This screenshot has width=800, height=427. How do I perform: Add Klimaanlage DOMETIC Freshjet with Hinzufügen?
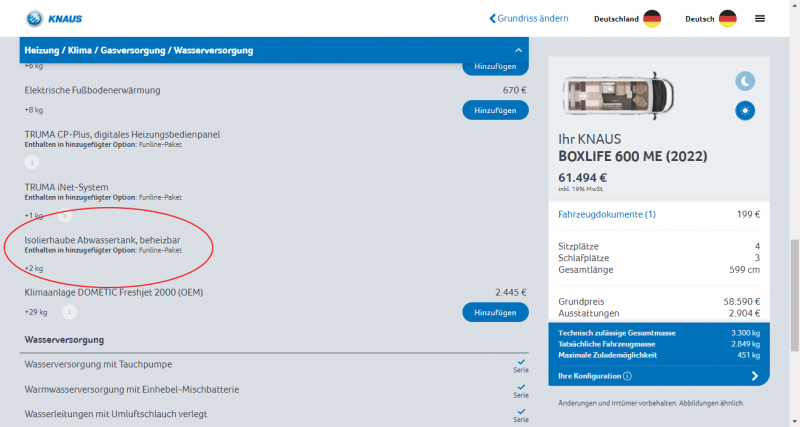(x=495, y=312)
